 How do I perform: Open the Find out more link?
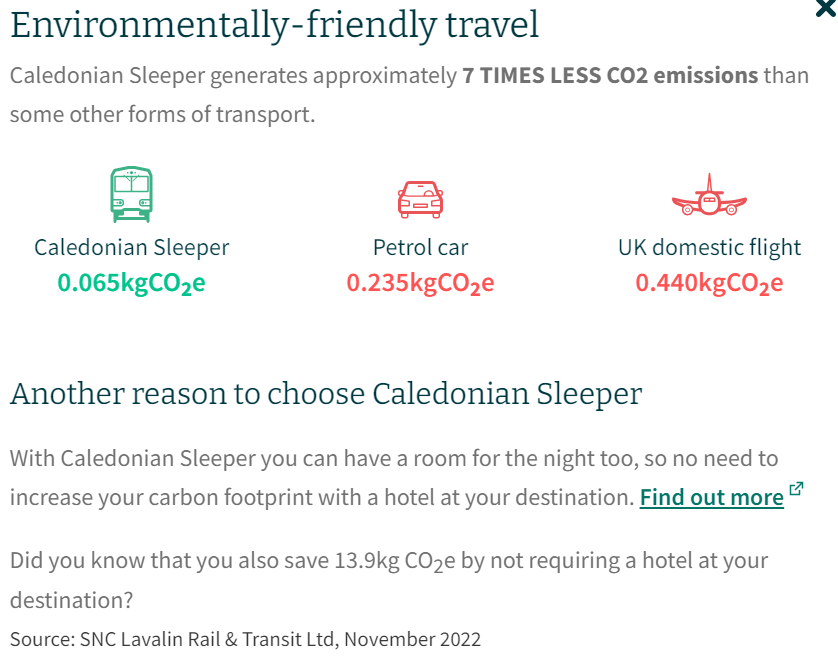pos(711,497)
